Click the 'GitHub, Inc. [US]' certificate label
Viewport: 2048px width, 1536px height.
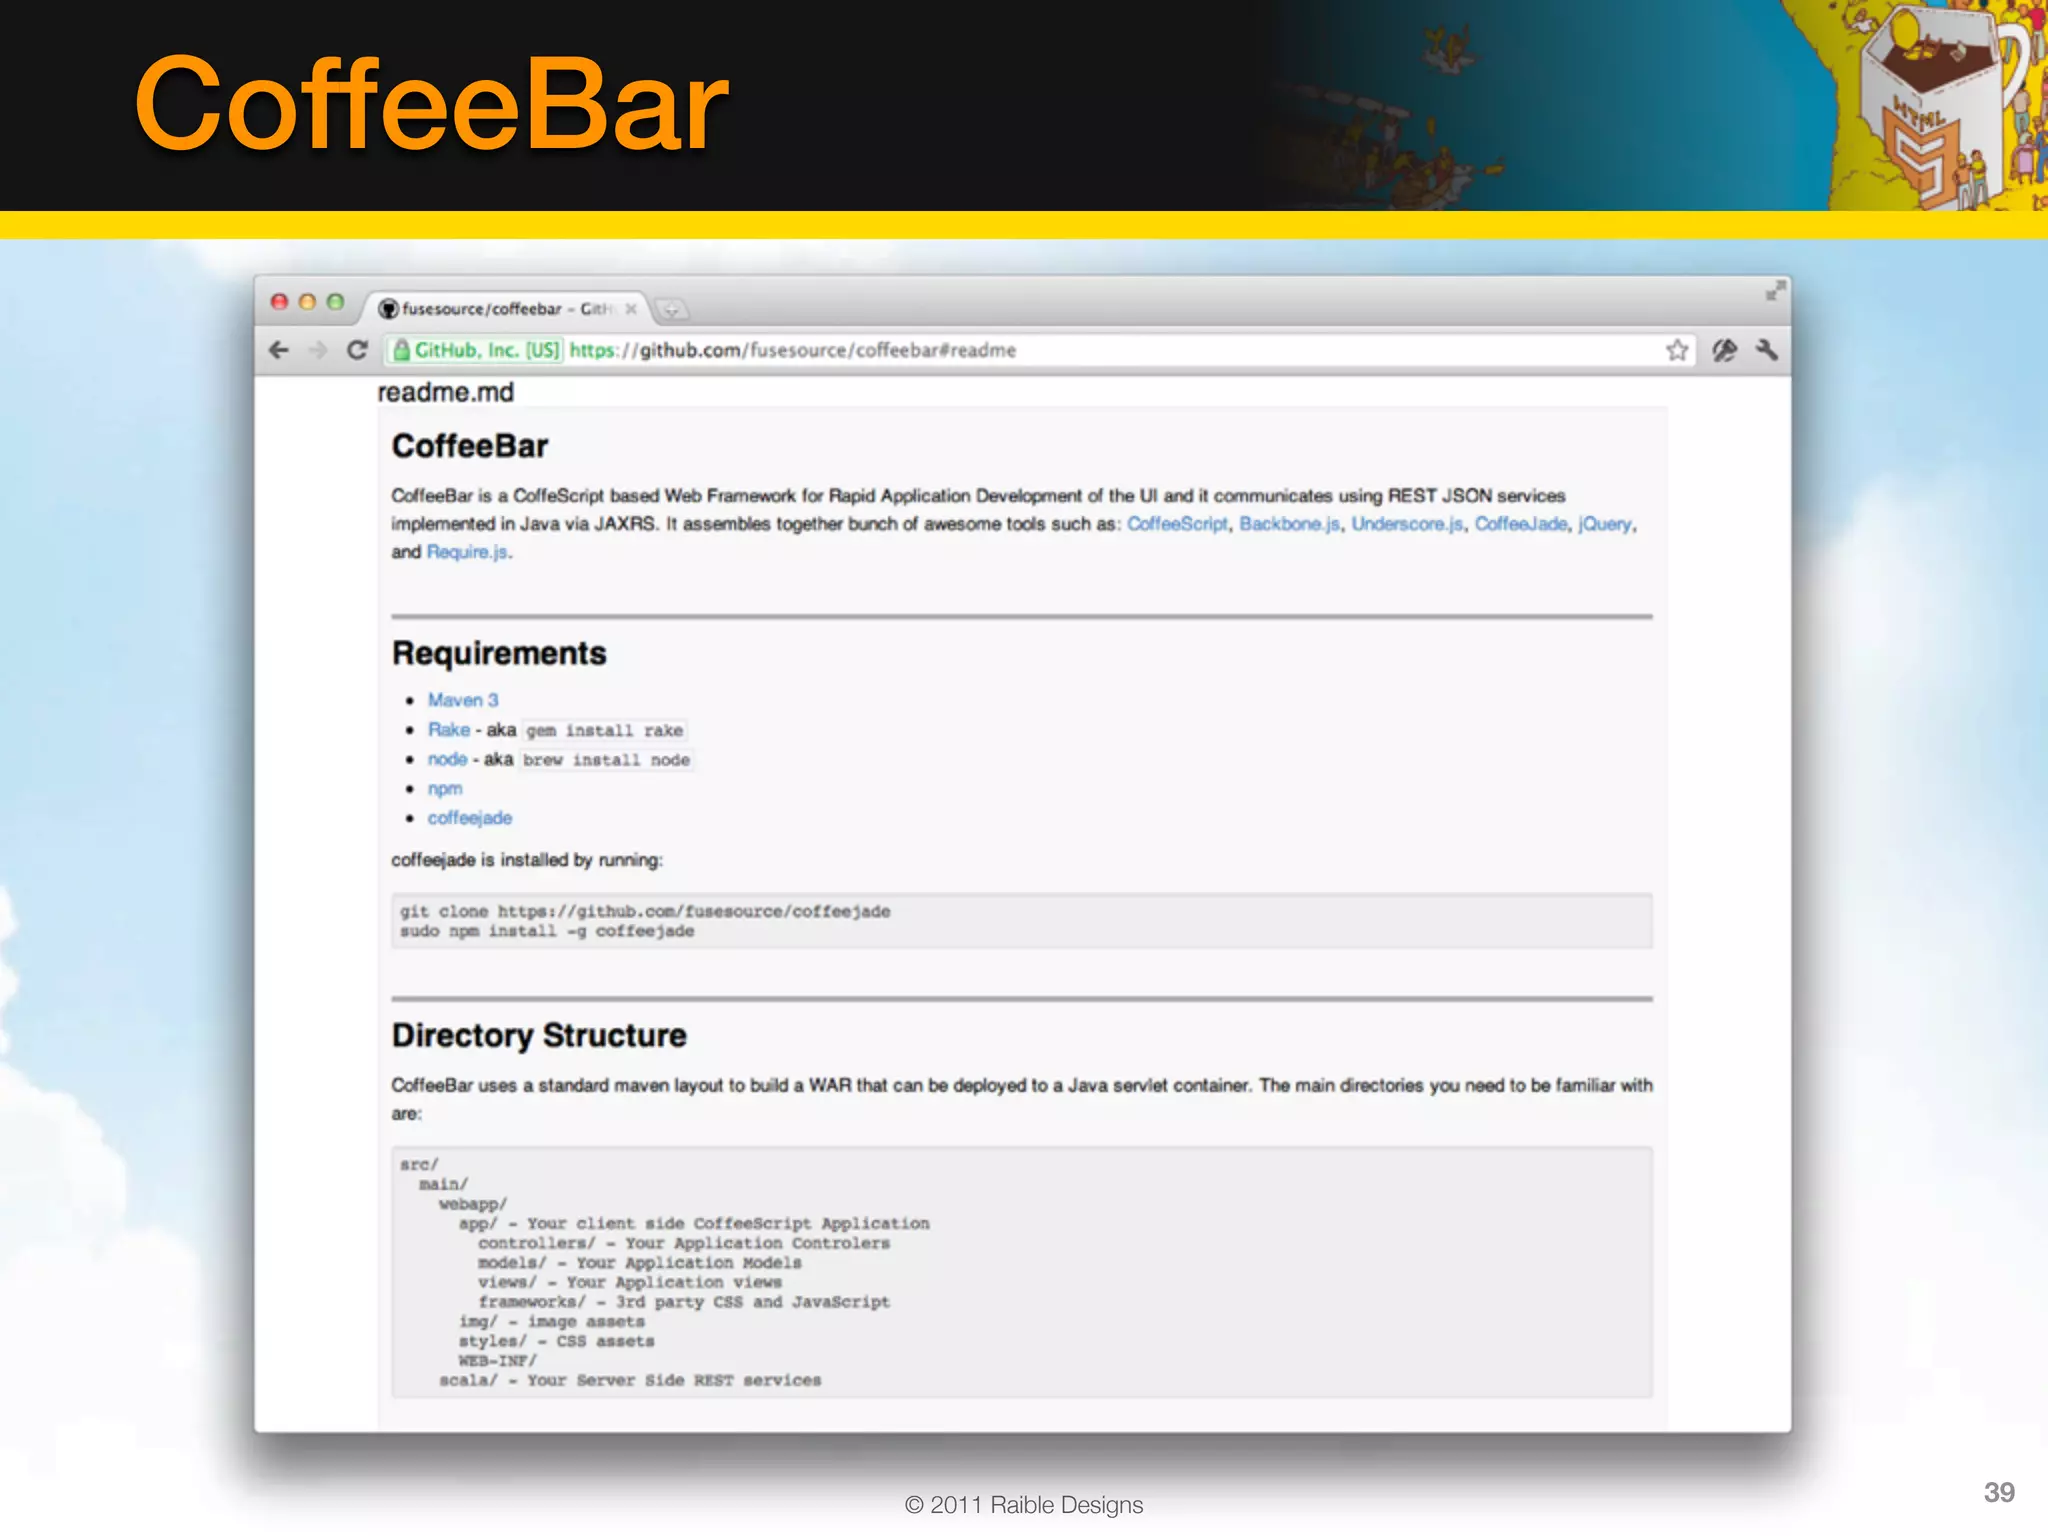[x=487, y=350]
